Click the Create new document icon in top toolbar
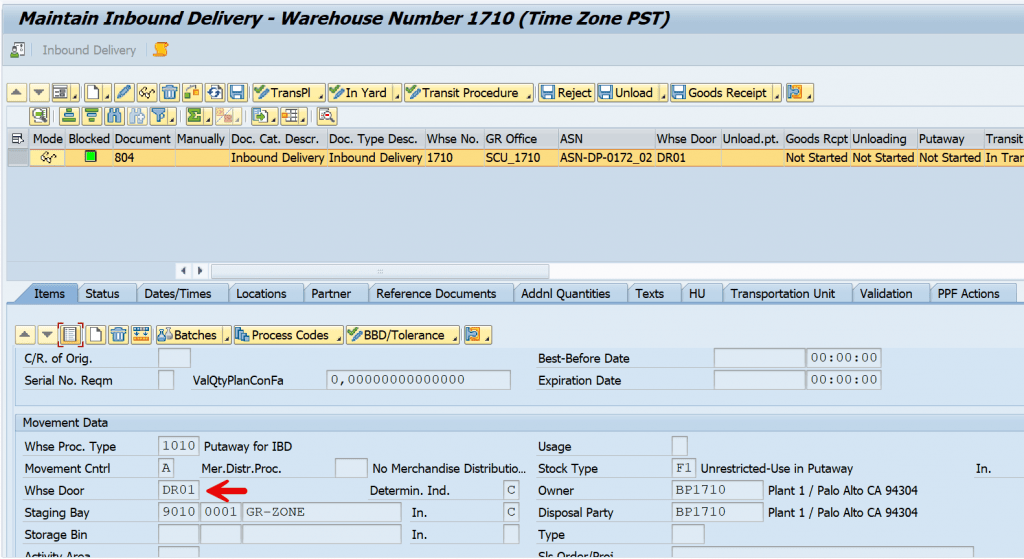This screenshot has width=1024, height=559. 93,93
